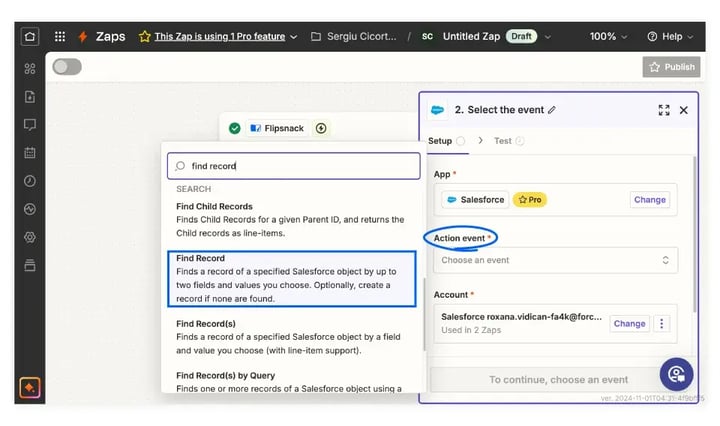Select the Find Record event
Image resolution: width=720 pixels, height=426 pixels.
coord(292,279)
